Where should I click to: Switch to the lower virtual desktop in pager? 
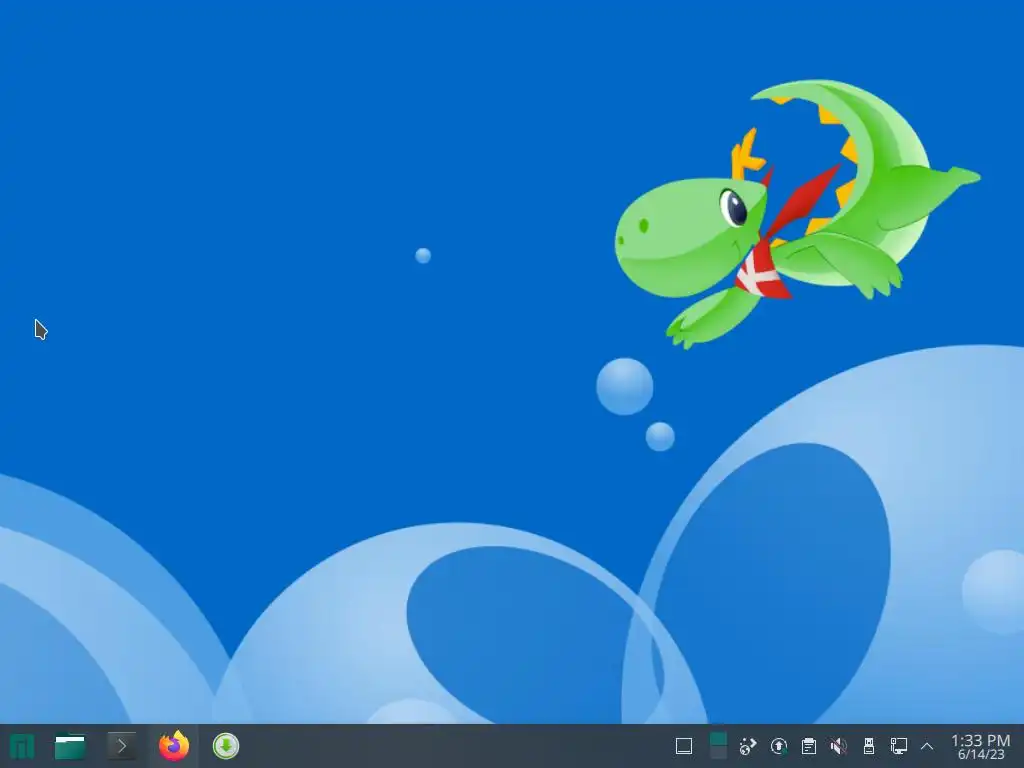pyautogui.click(x=718, y=754)
